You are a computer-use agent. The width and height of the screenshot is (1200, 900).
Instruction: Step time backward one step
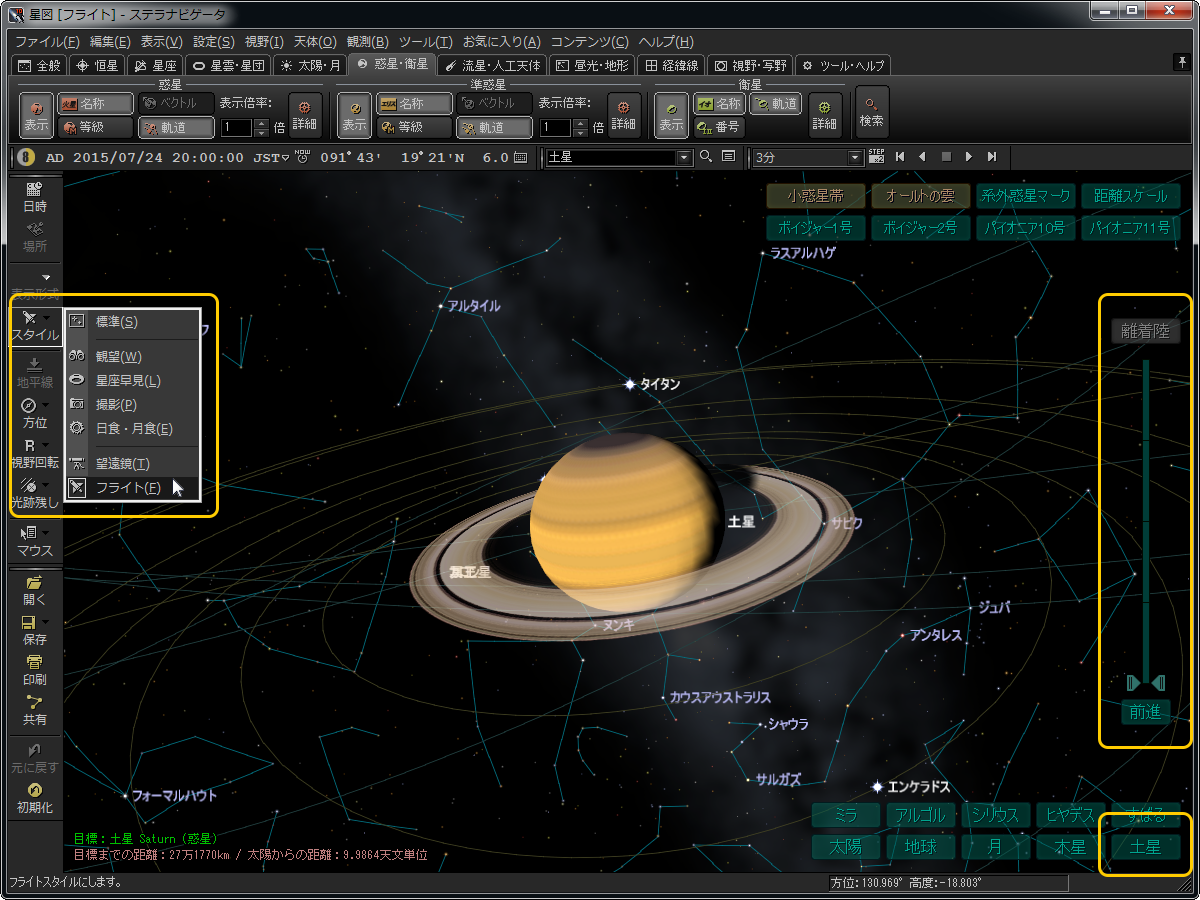pos(900,157)
